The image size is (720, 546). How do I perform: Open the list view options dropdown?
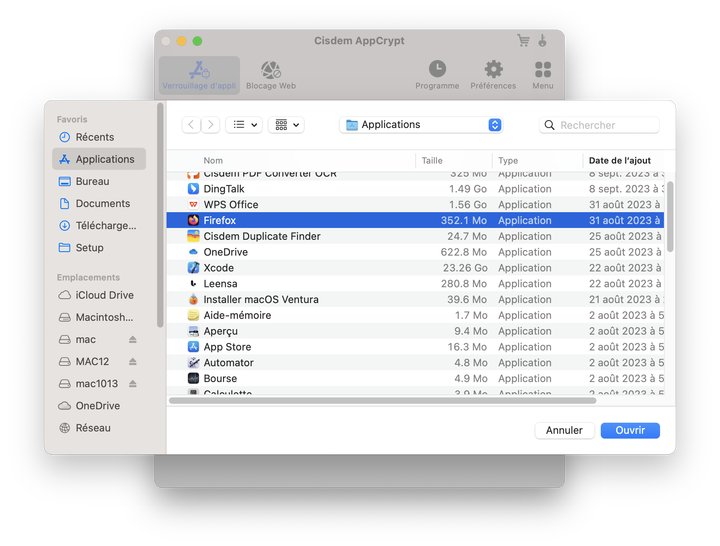pos(244,124)
